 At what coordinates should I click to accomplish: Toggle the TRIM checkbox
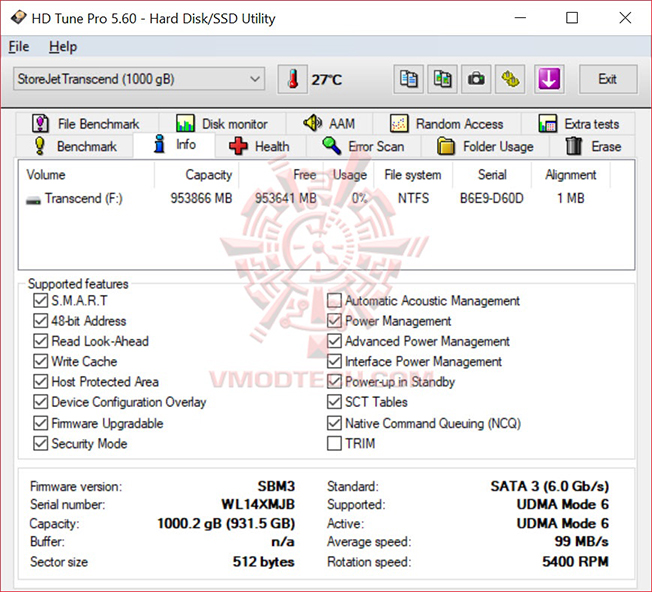[334, 444]
